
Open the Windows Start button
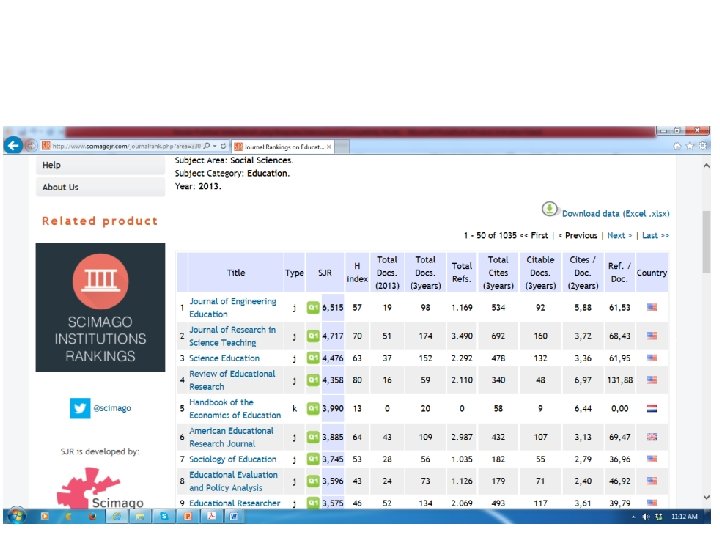pos(17,516)
